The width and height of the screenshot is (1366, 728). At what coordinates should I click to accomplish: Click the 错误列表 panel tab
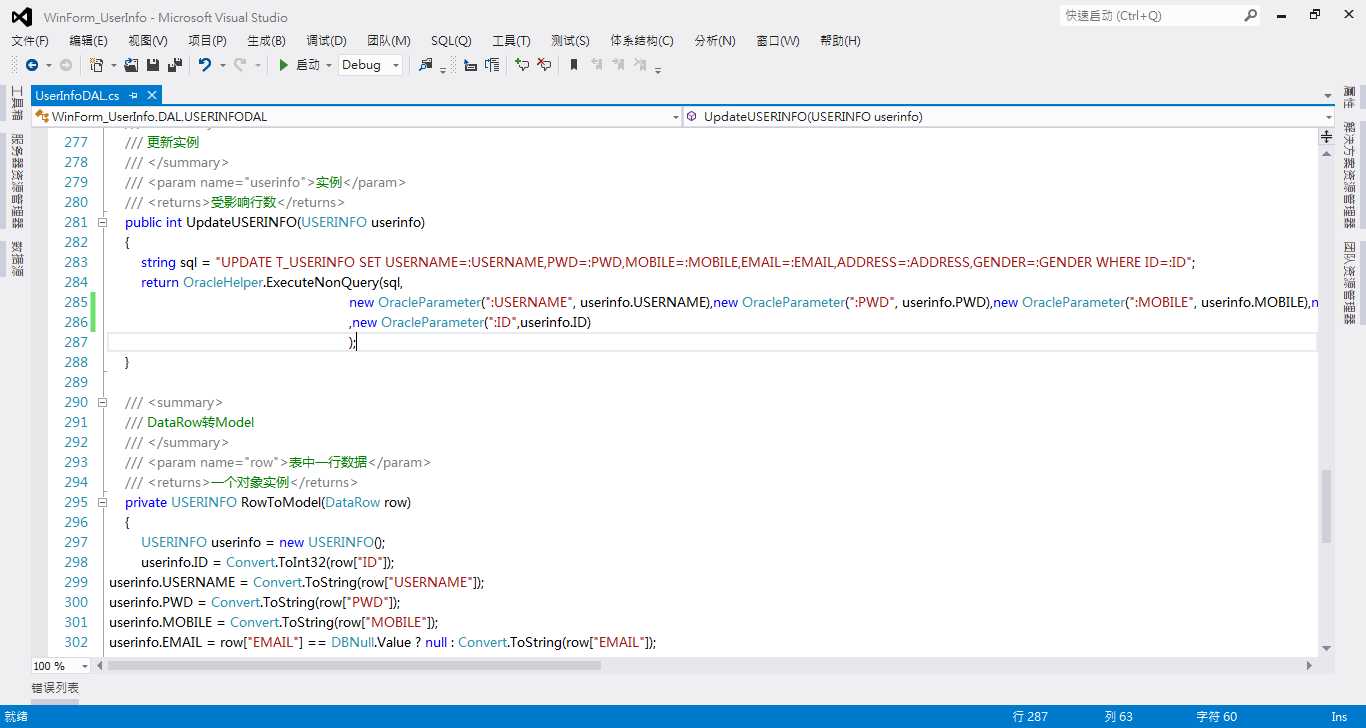55,688
